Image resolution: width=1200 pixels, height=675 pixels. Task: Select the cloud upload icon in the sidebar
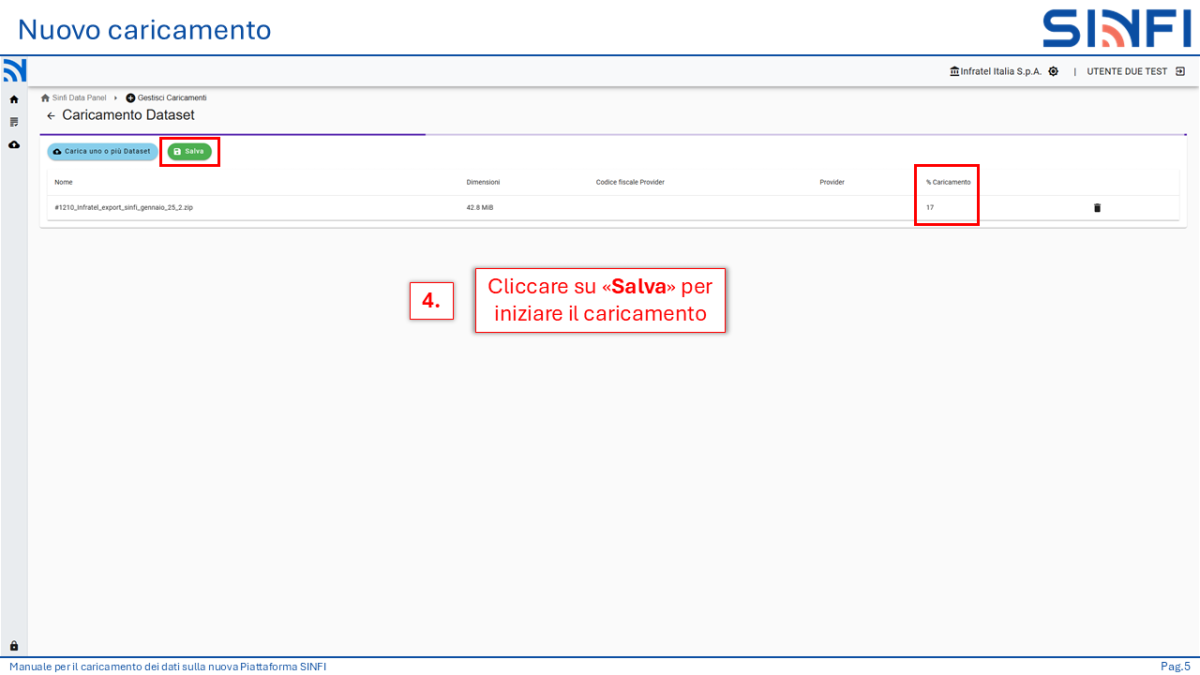pos(14,145)
